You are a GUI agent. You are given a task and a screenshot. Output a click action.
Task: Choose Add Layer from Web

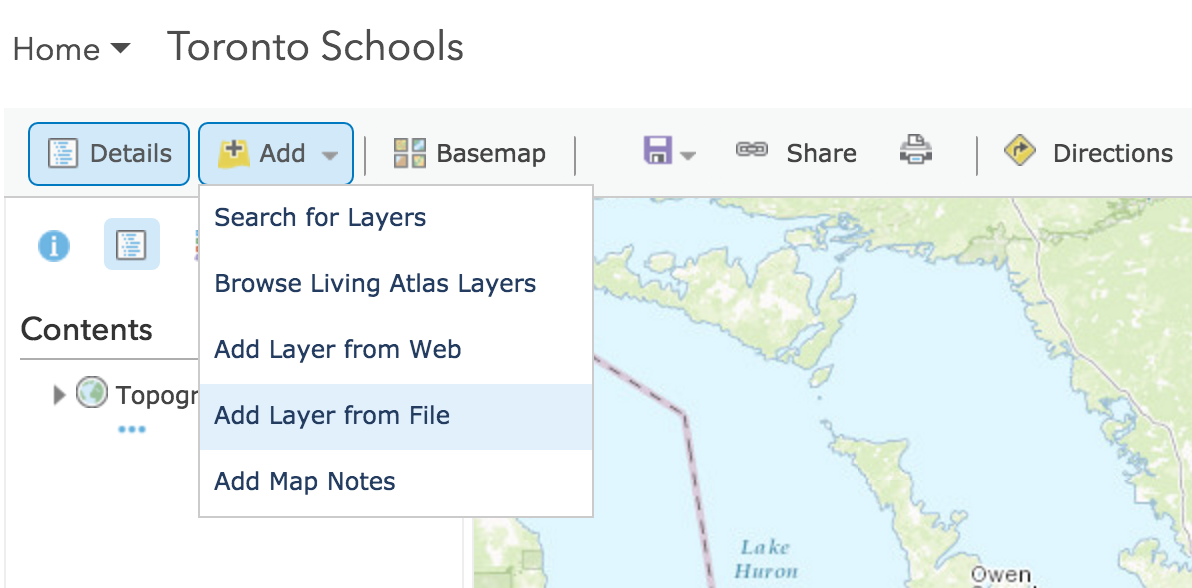[337, 349]
